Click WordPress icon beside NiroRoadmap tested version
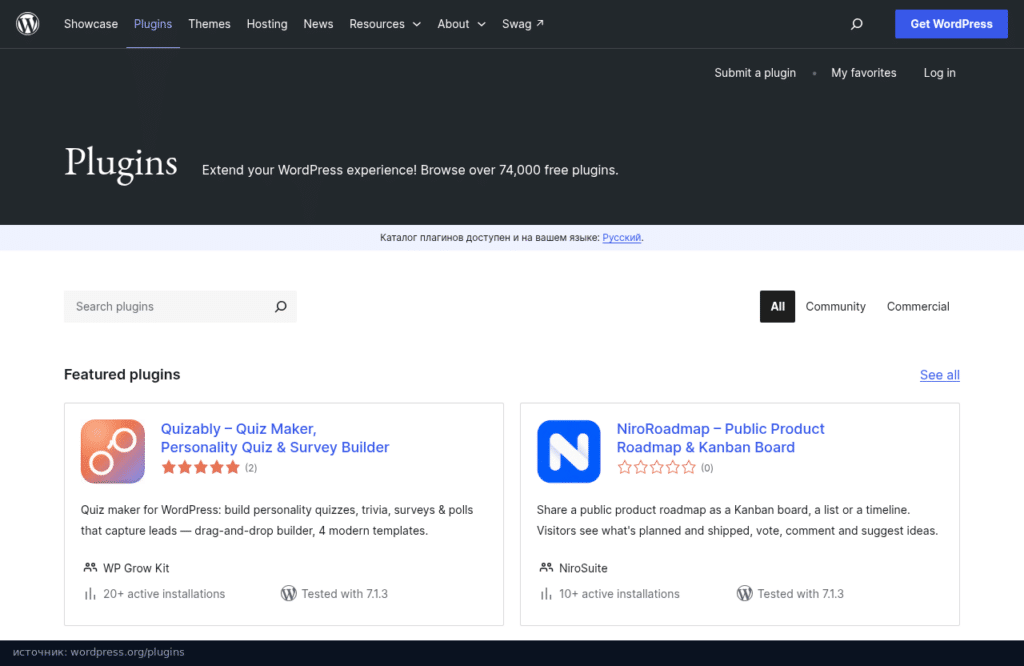Screen dimensions: 1024x666 pyautogui.click(x=744, y=594)
